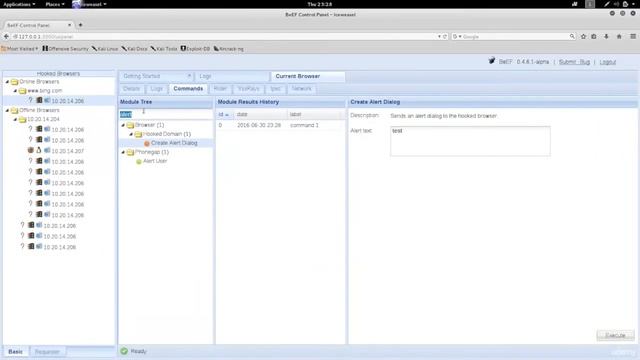Click the clock in the top bar
Screen dimensions: 640x360
coord(320,4)
